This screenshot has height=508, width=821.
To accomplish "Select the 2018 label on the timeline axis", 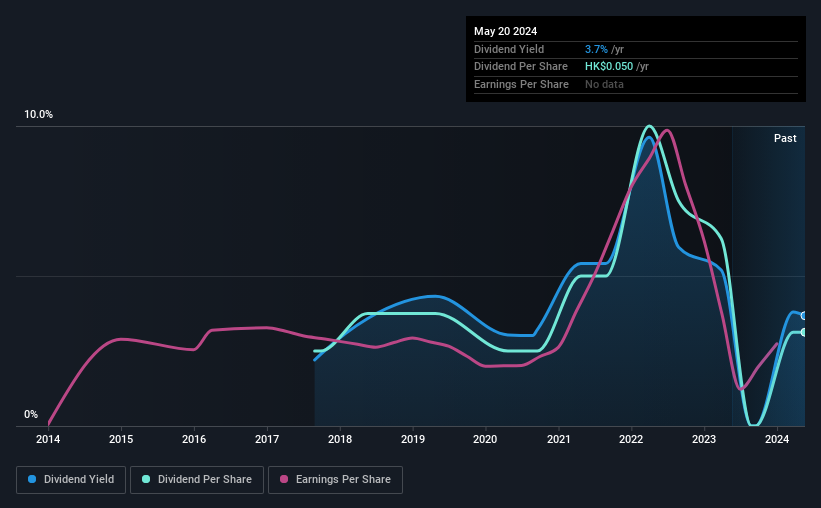I will pyautogui.click(x=340, y=439).
